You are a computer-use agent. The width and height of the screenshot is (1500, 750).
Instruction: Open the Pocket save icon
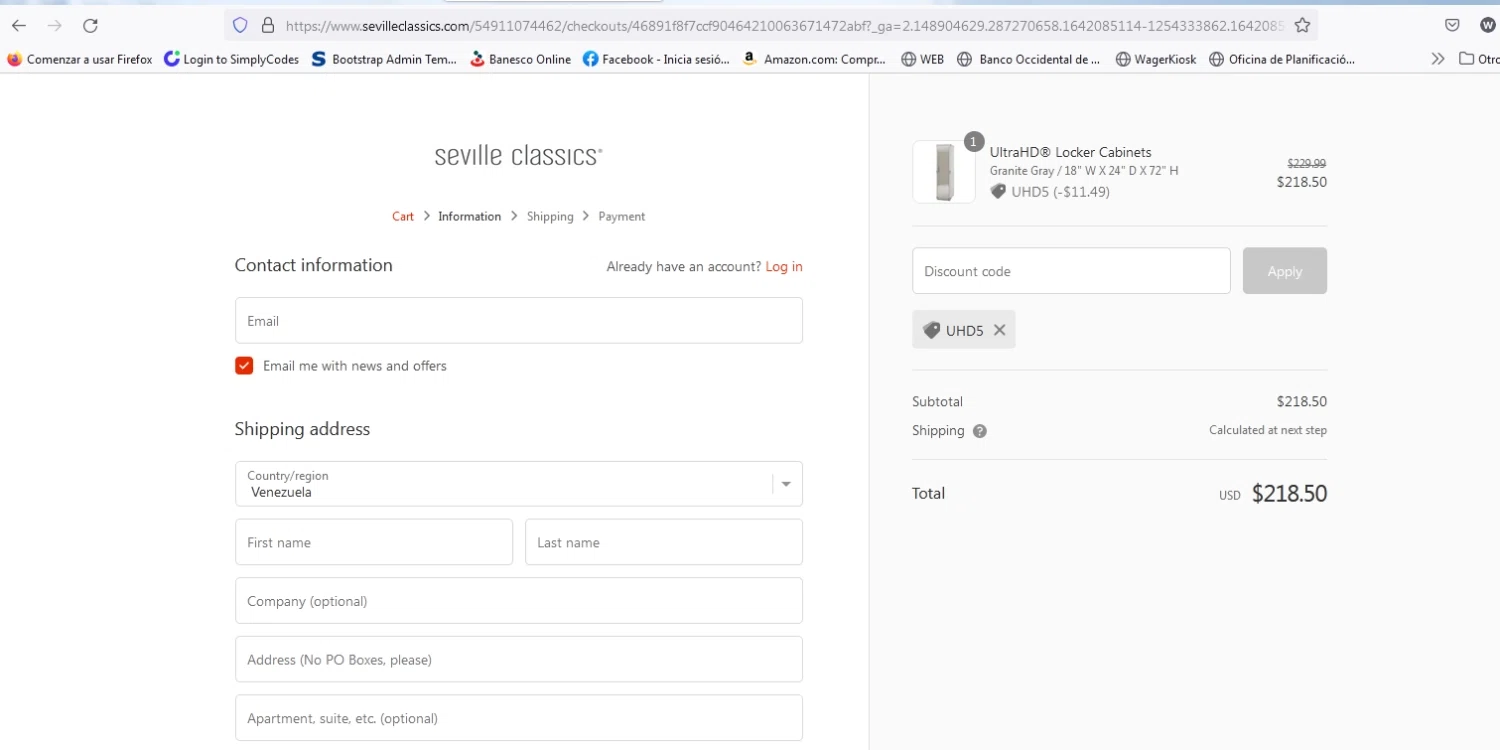point(1452,26)
